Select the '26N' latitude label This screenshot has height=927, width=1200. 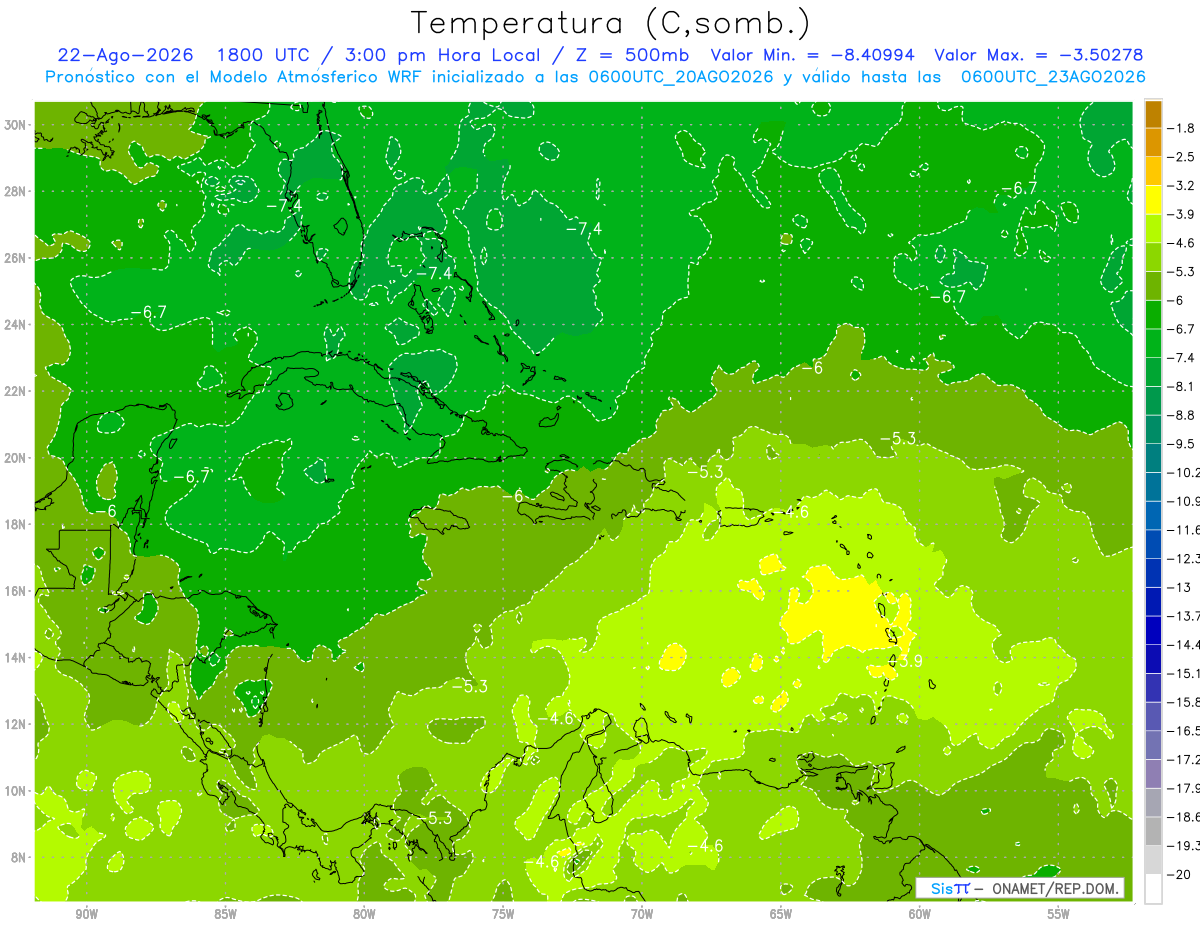(x=17, y=258)
